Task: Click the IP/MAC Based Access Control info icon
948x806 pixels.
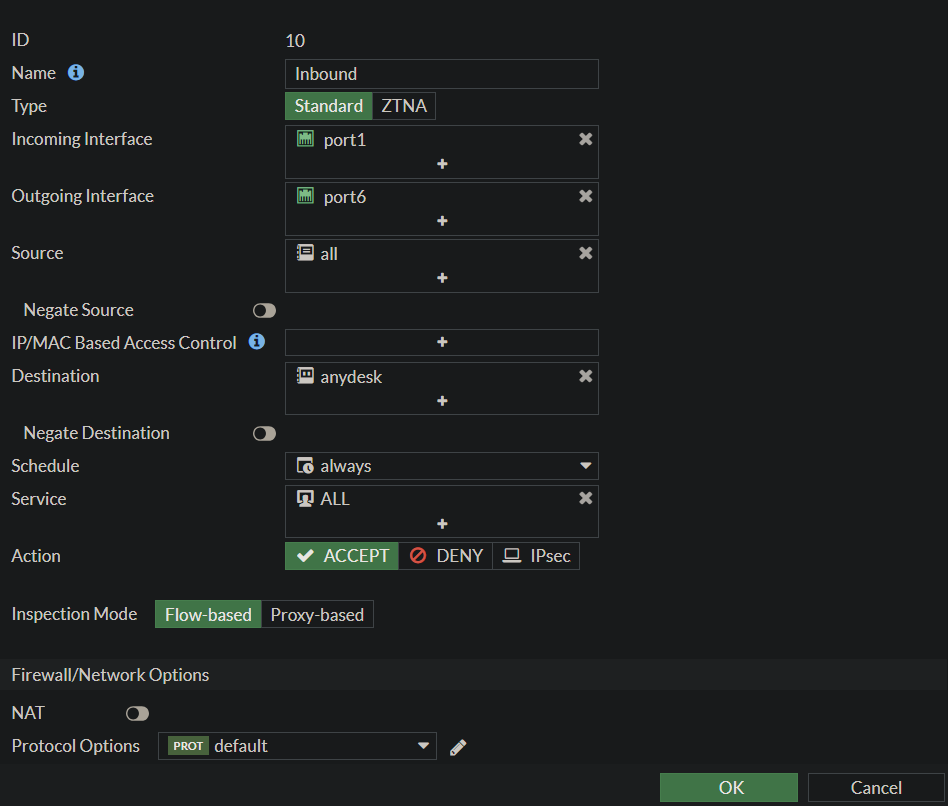Action: click(x=257, y=342)
